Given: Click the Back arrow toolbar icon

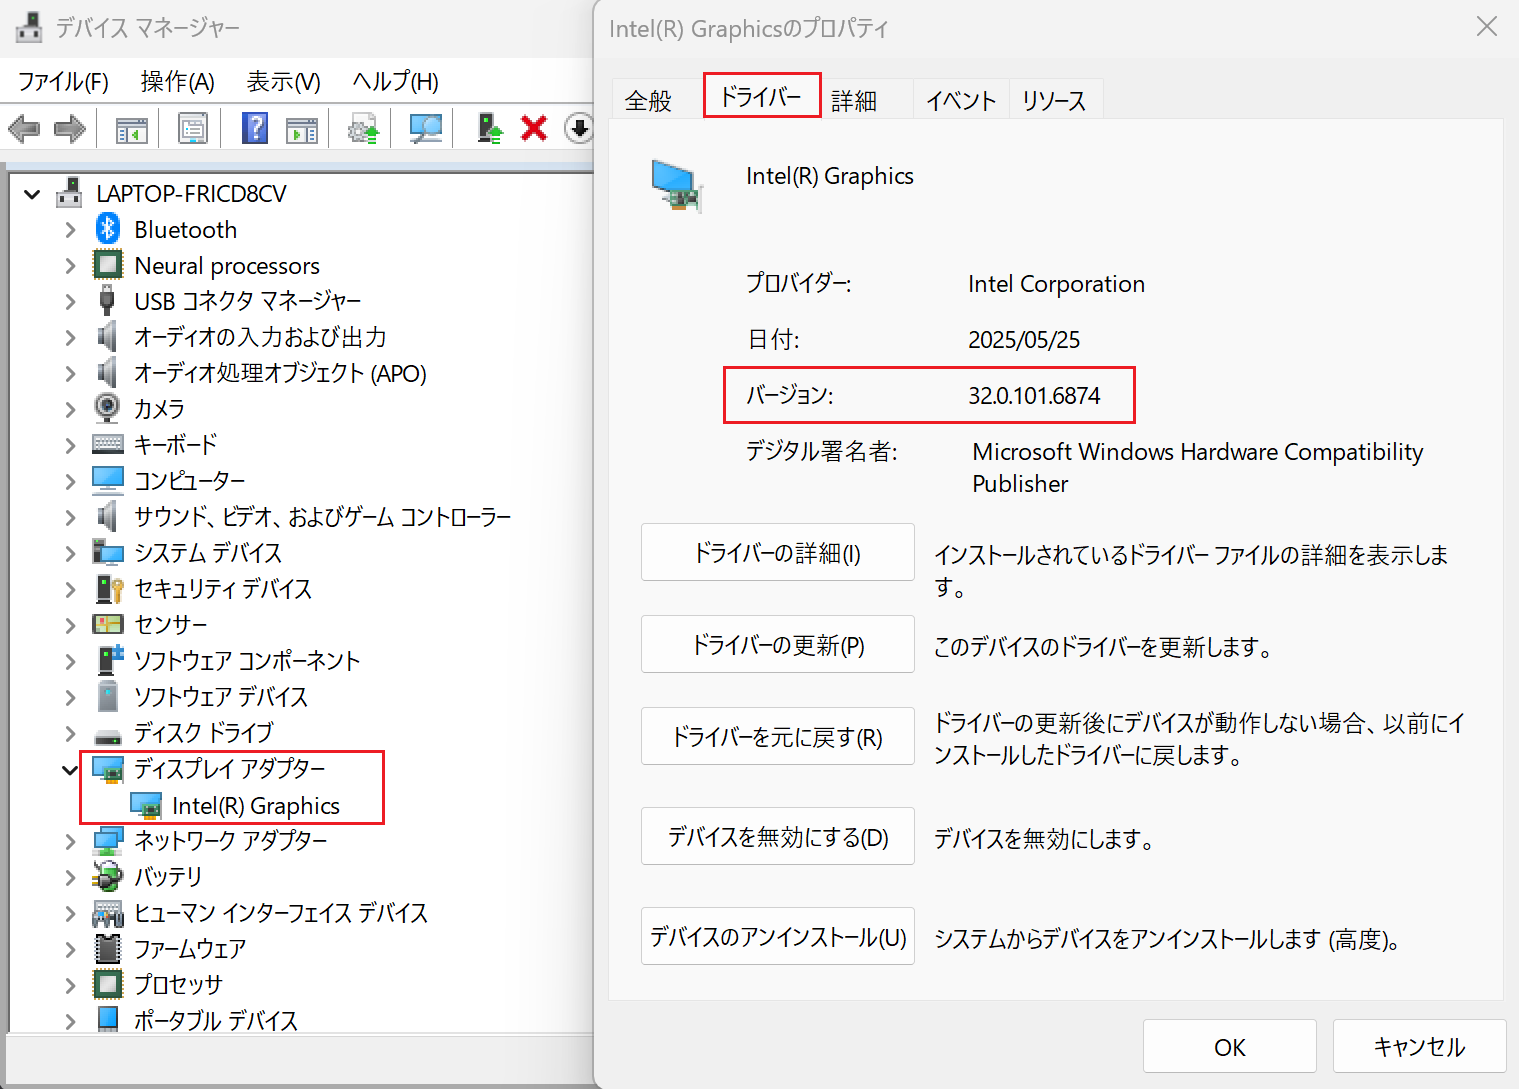Looking at the screenshot, I should pos(24,128).
